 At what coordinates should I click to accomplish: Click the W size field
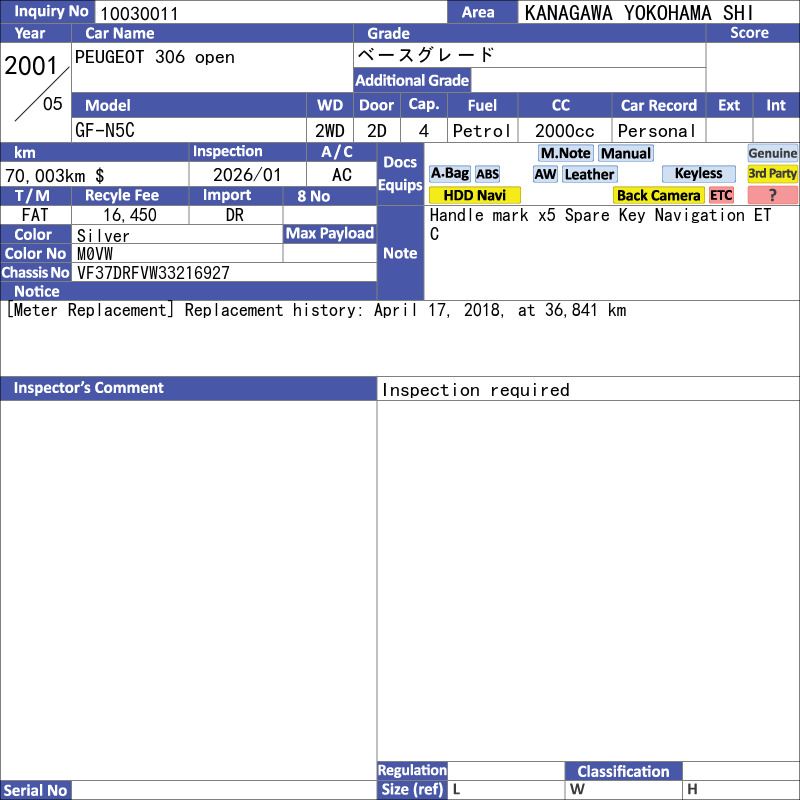[x=623, y=790]
